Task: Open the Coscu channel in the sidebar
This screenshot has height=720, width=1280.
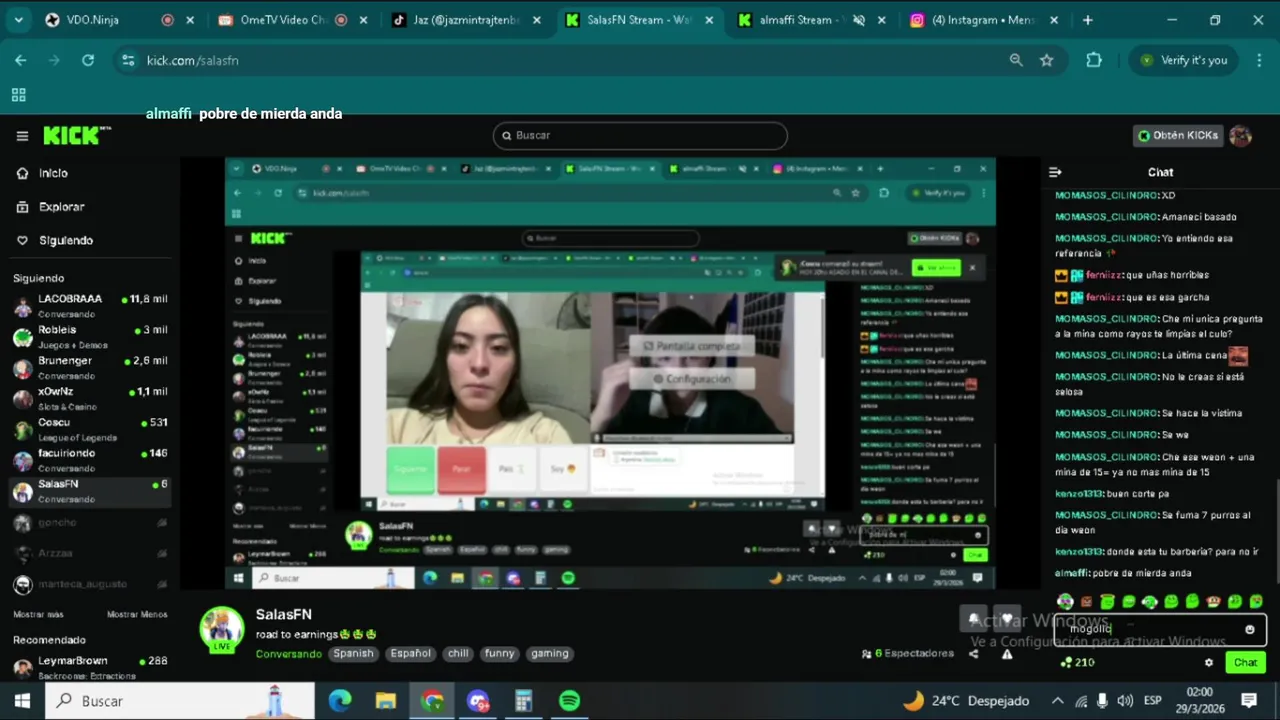Action: click(90, 429)
